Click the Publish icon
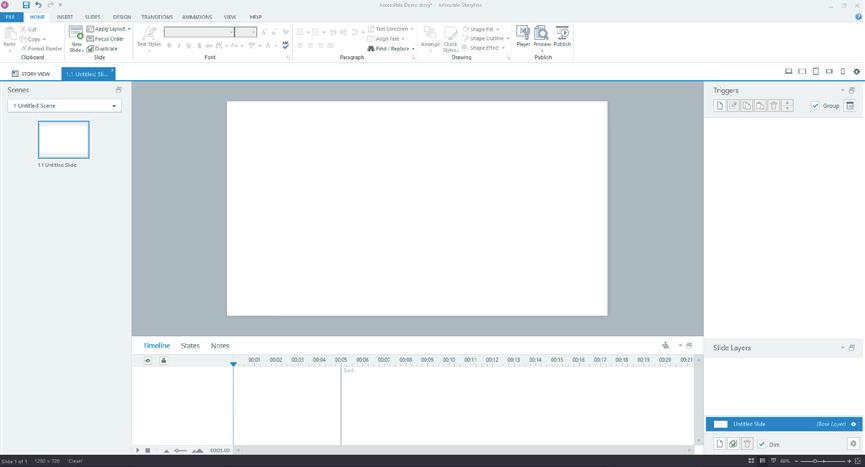The width and height of the screenshot is (865, 467). coord(562,33)
